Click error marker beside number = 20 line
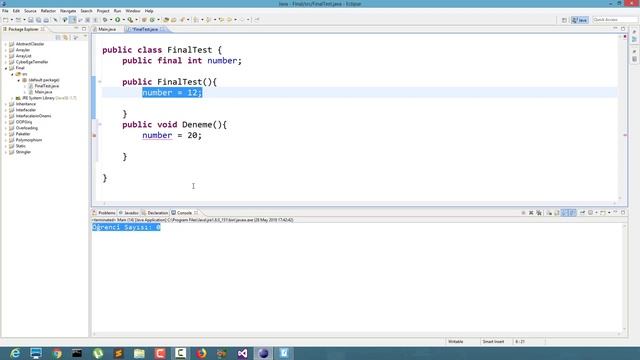 click(x=94, y=136)
